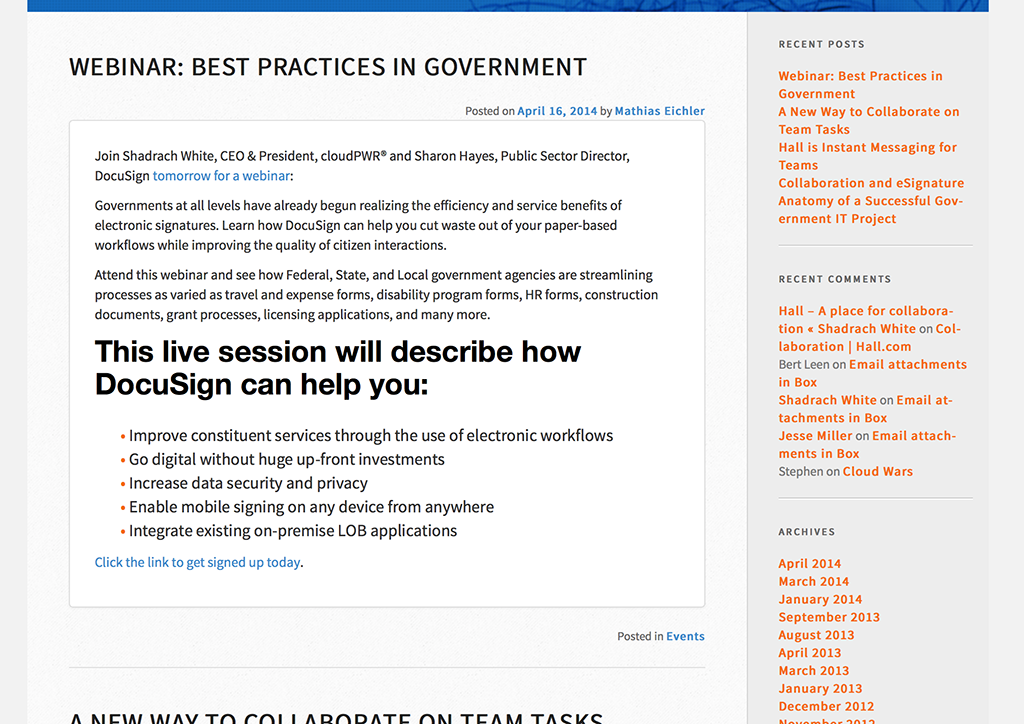Click commenter name 'Stephen' in Recent Comments
The image size is (1024, 724).
801,471
